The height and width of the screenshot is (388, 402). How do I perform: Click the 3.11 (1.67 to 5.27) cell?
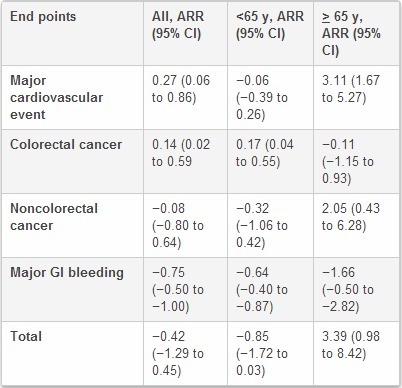(356, 97)
